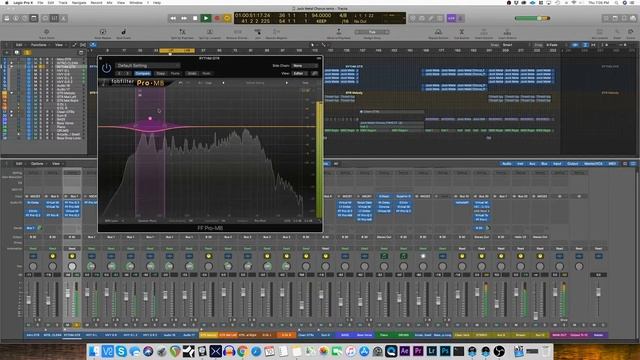The image size is (640, 360).
Task: Click Paste in the plug-in header
Action: [175, 73]
